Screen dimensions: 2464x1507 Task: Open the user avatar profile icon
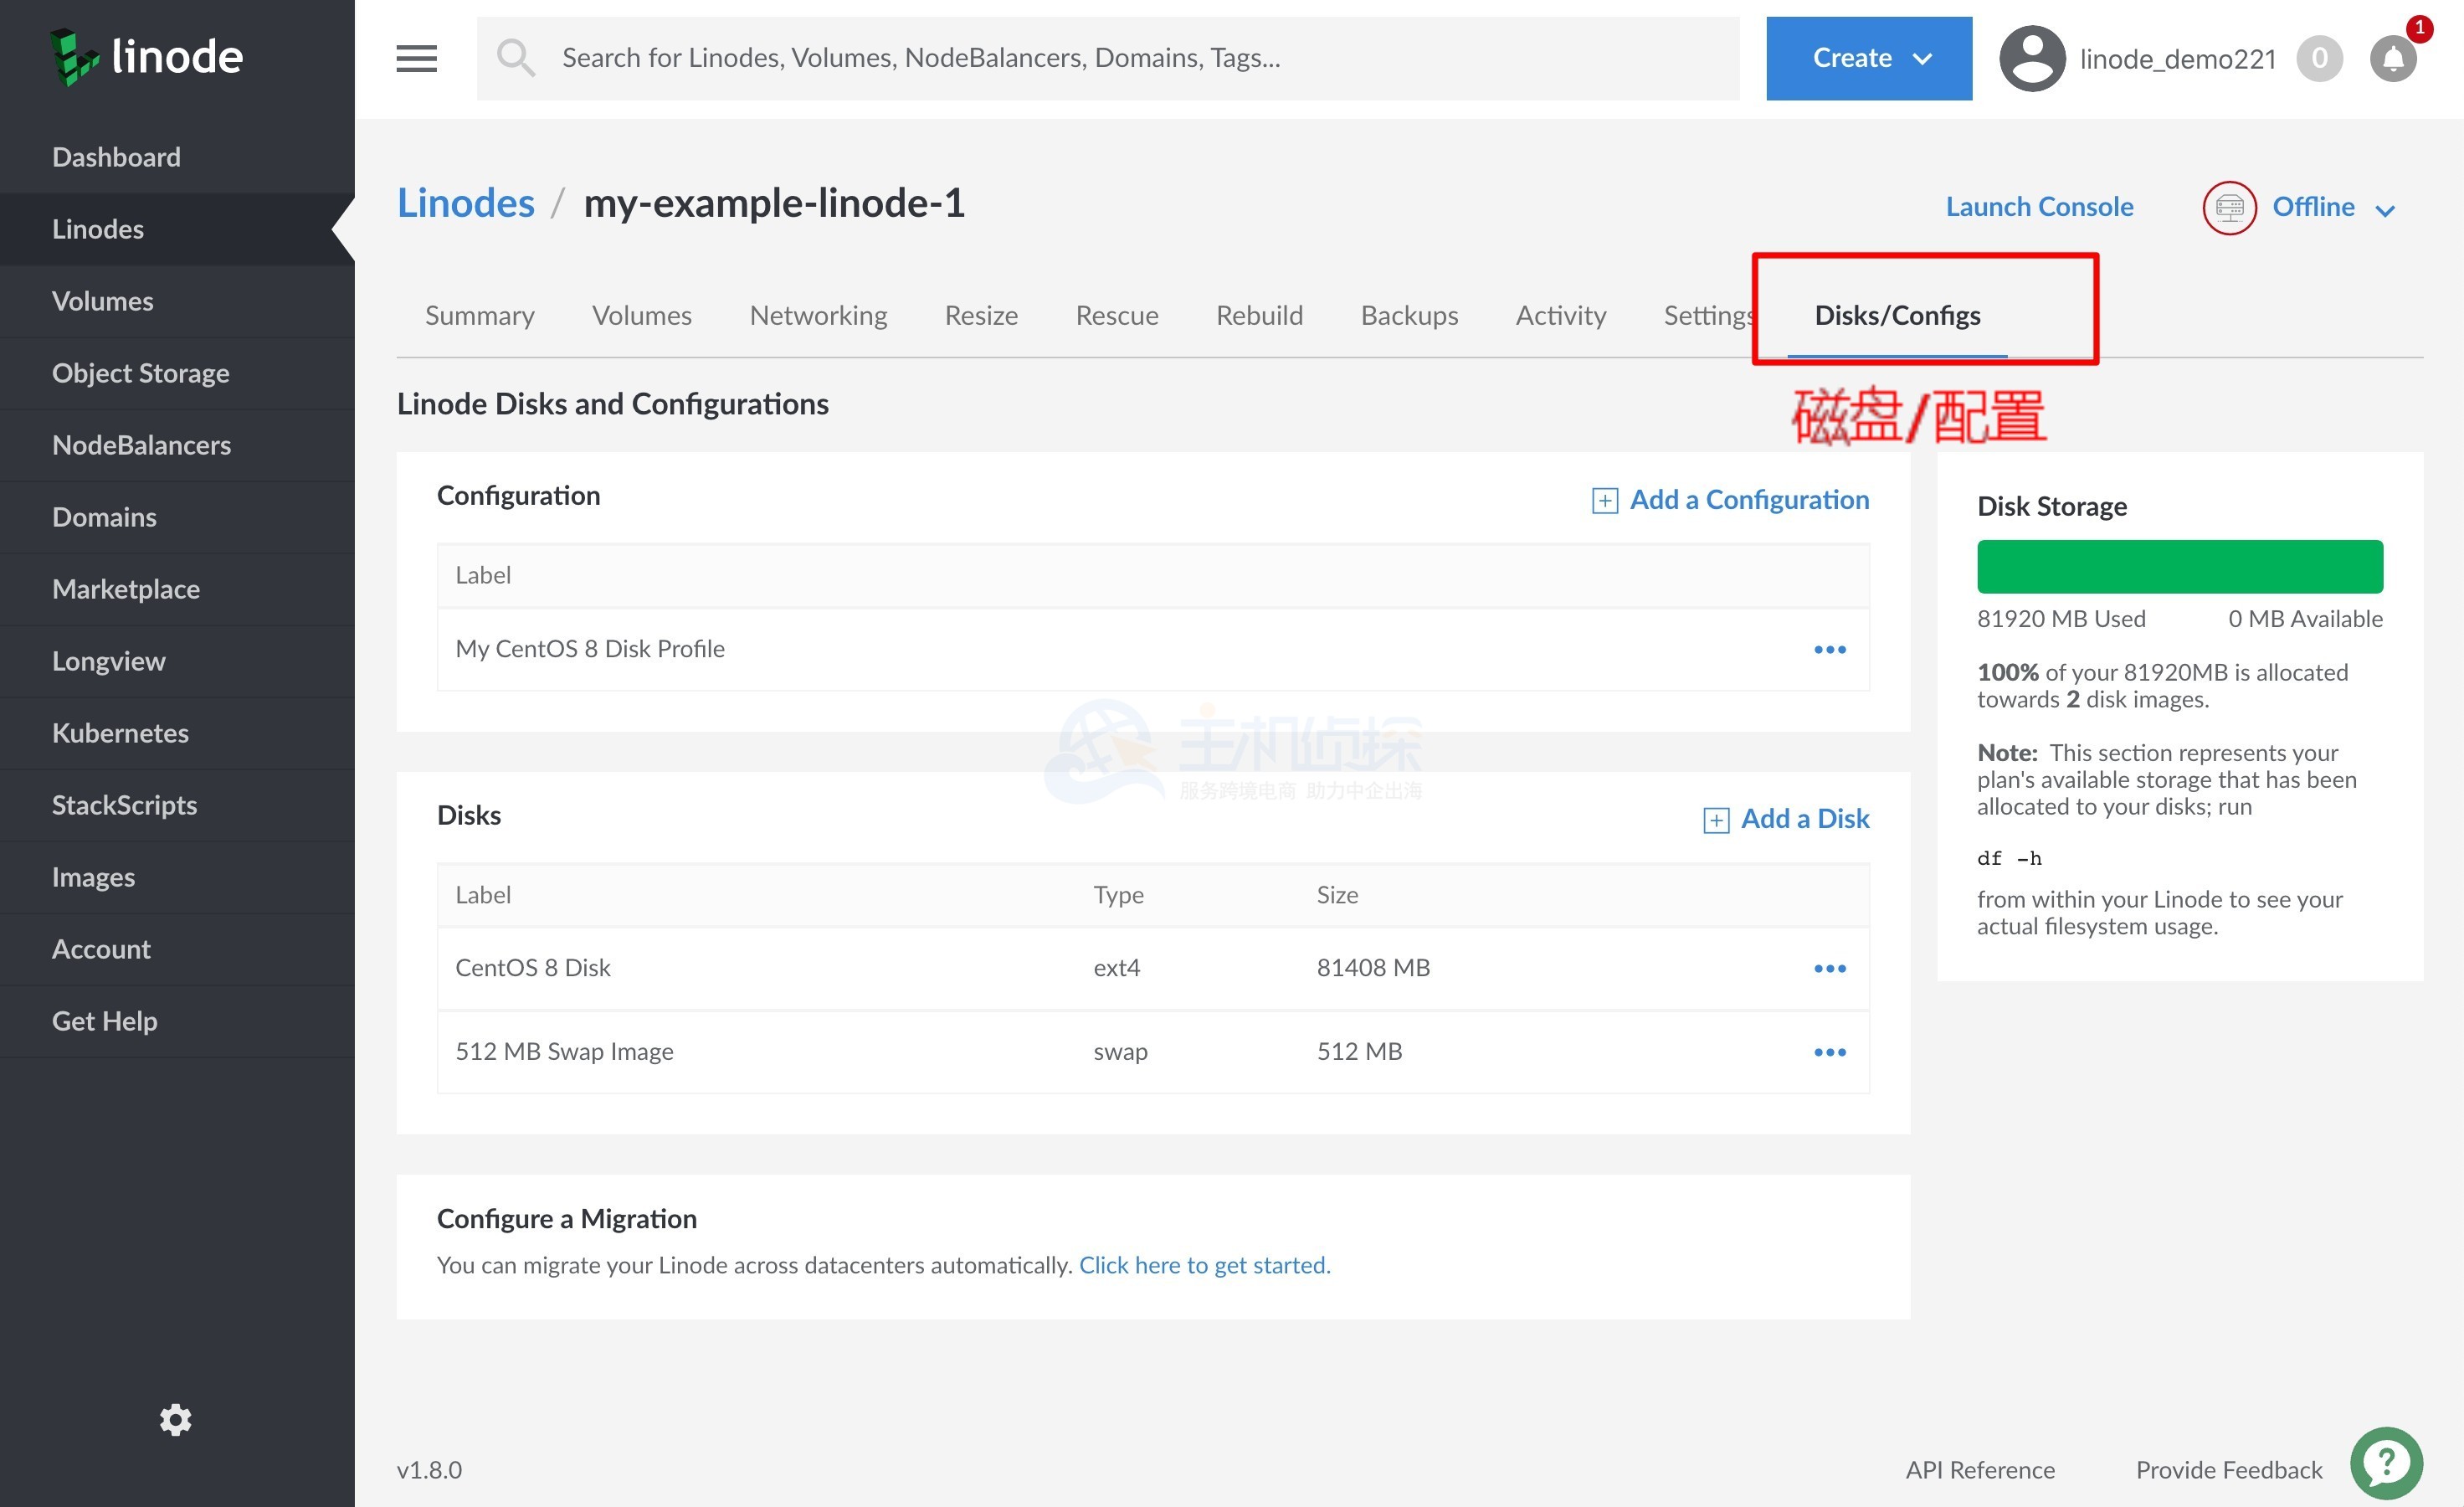[x=2031, y=59]
